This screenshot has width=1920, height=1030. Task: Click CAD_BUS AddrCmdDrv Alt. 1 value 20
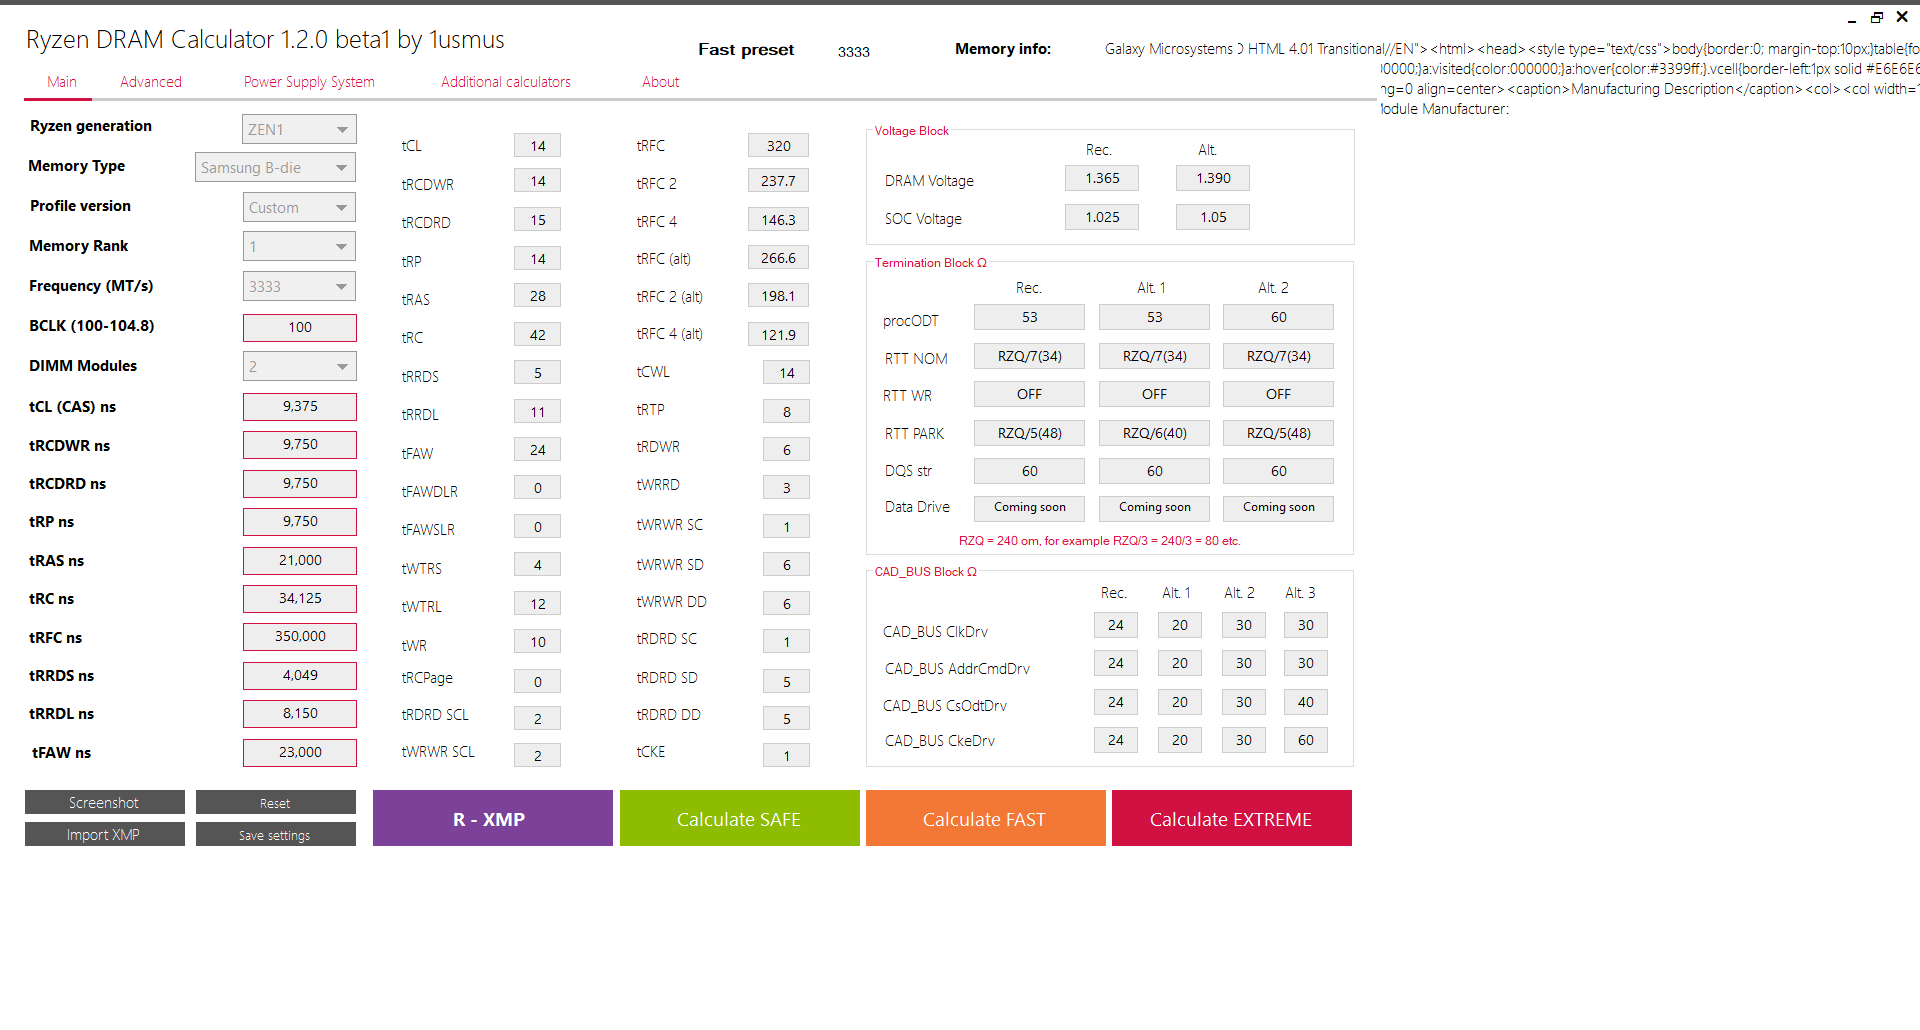point(1180,663)
